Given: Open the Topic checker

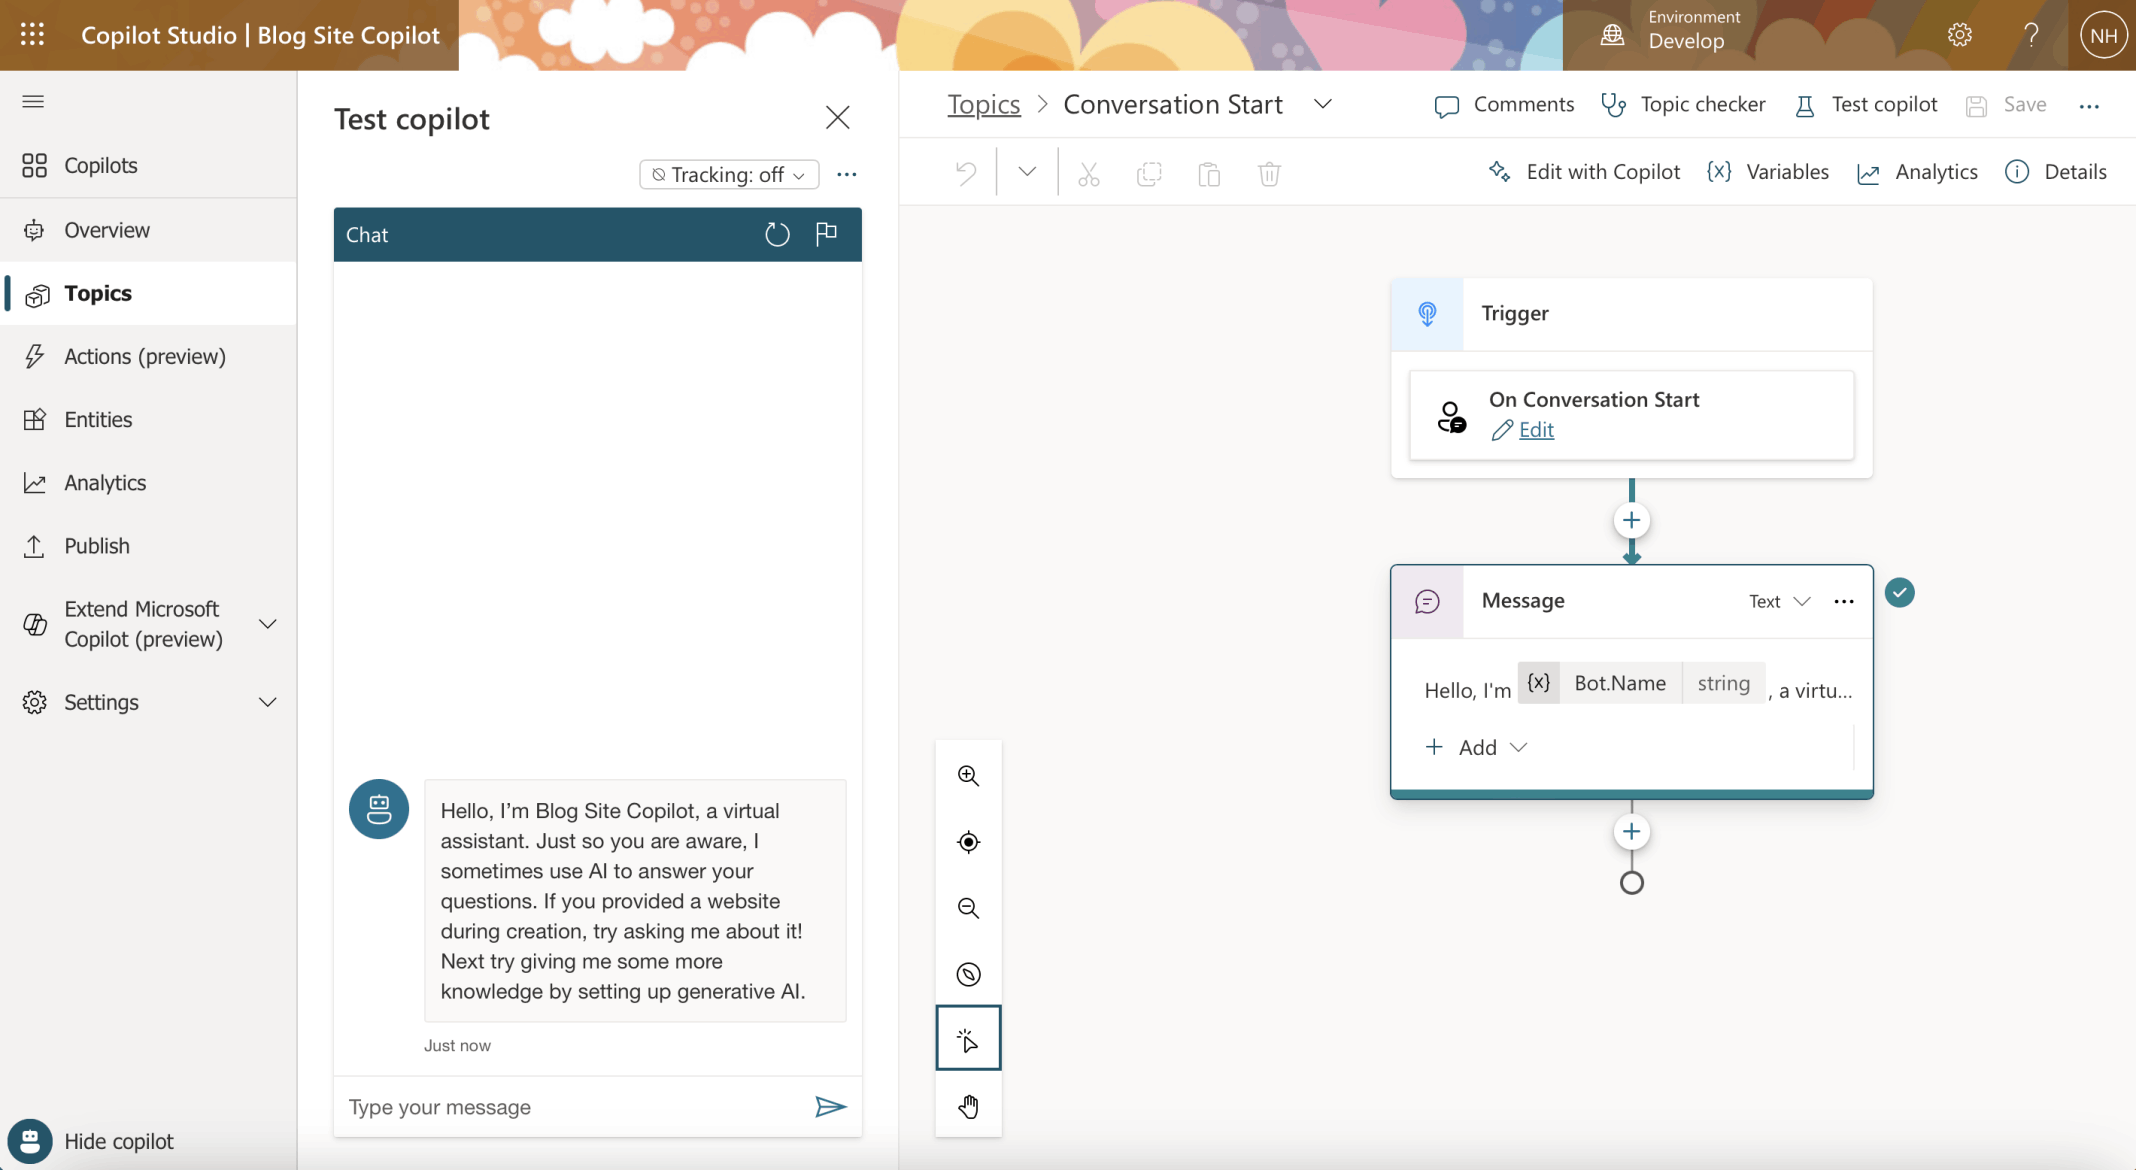Looking at the screenshot, I should click(1684, 104).
